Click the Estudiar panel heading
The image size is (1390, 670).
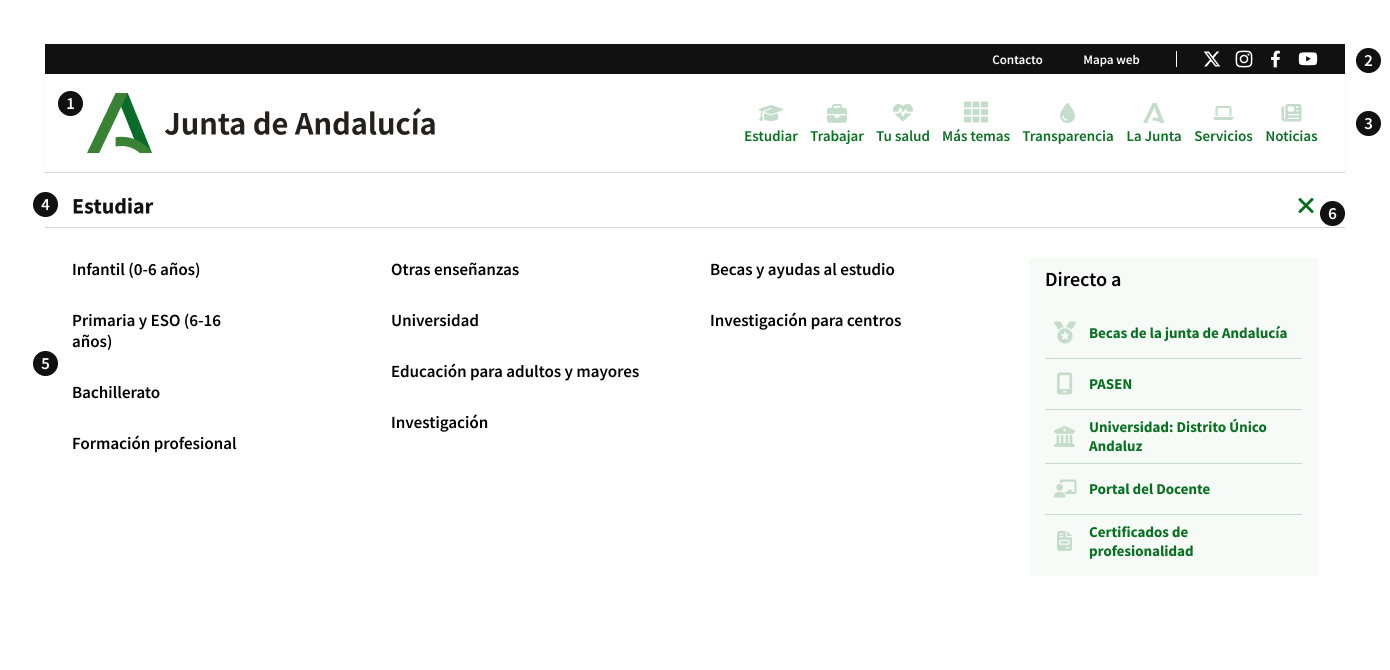point(112,206)
